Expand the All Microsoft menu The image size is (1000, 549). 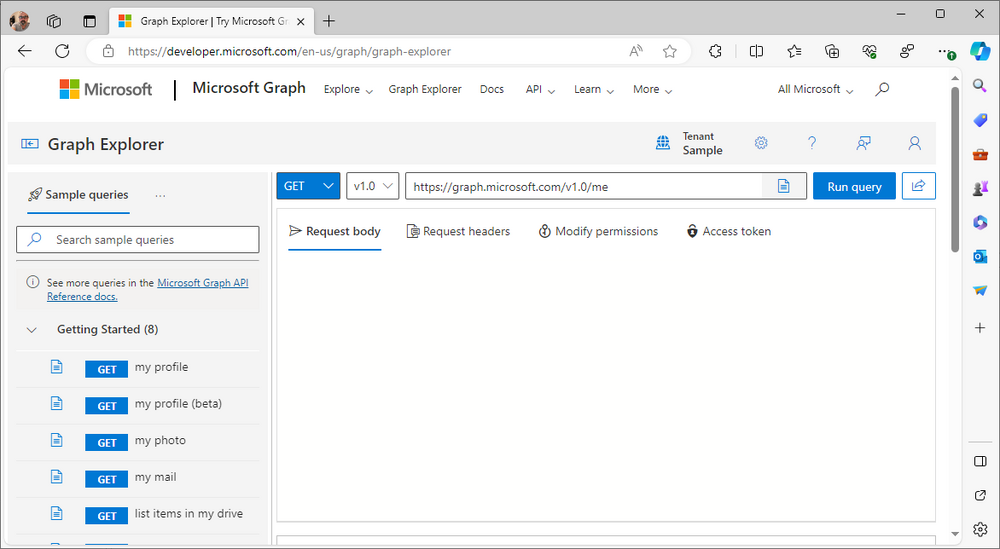(x=815, y=89)
